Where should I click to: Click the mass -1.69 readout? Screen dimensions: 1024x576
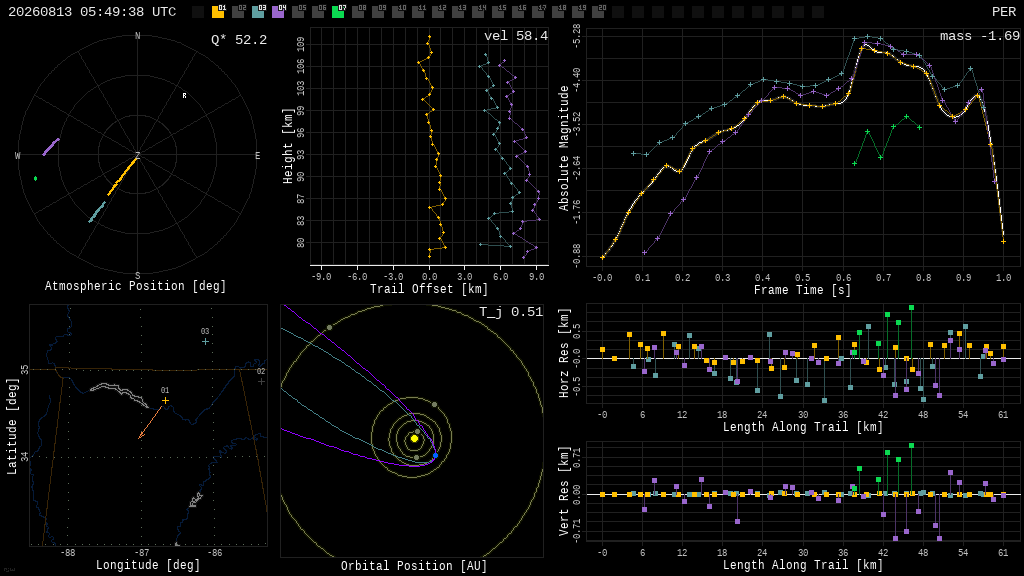[980, 36]
